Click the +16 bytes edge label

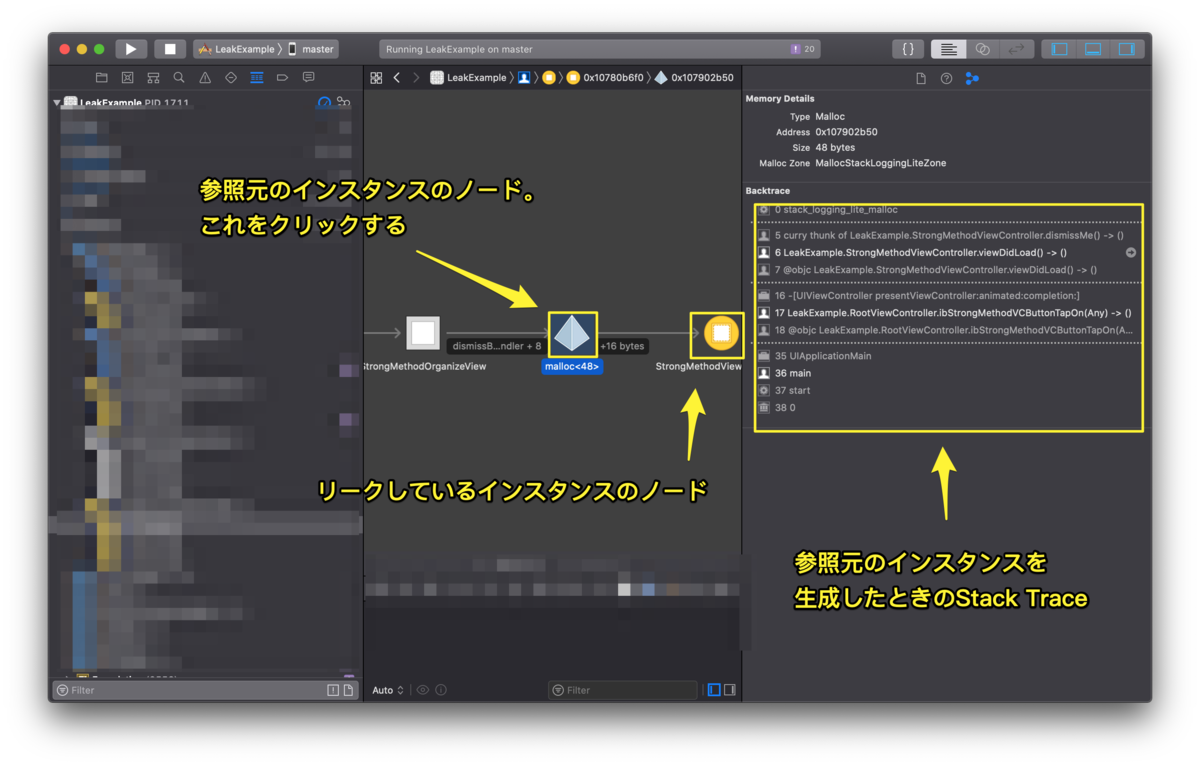click(x=622, y=346)
